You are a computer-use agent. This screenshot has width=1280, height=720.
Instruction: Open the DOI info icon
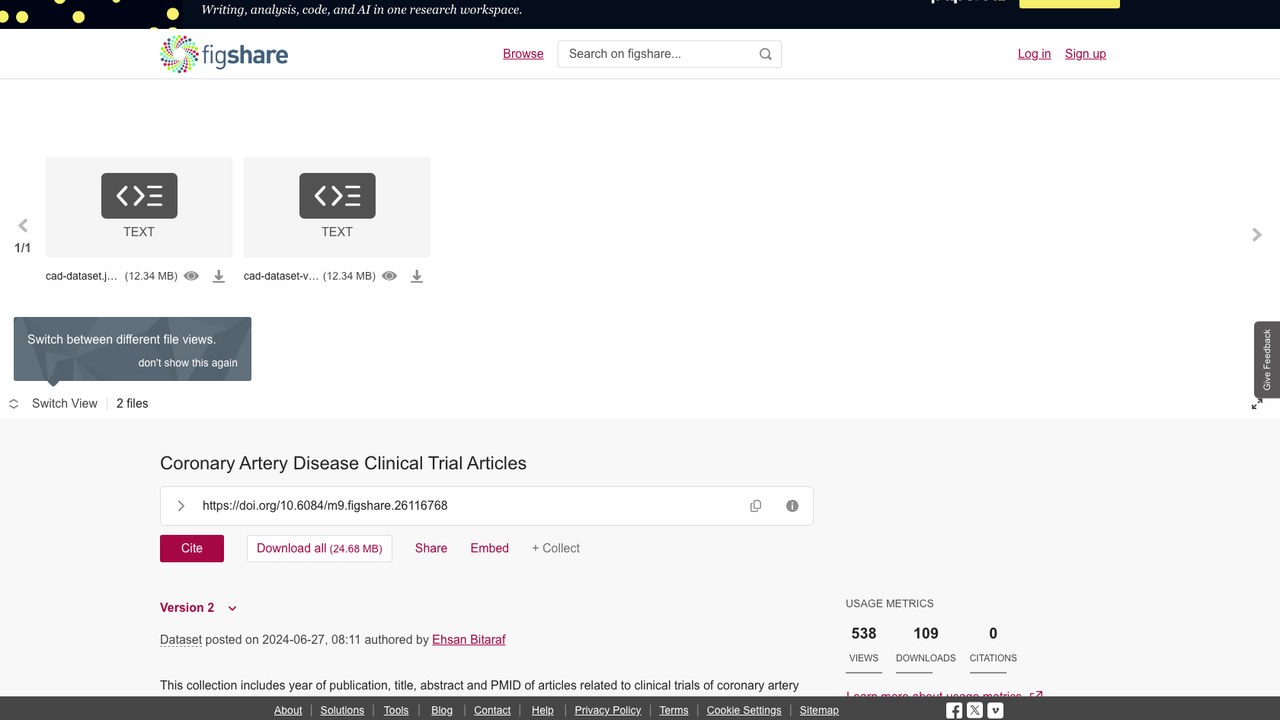click(x=792, y=506)
